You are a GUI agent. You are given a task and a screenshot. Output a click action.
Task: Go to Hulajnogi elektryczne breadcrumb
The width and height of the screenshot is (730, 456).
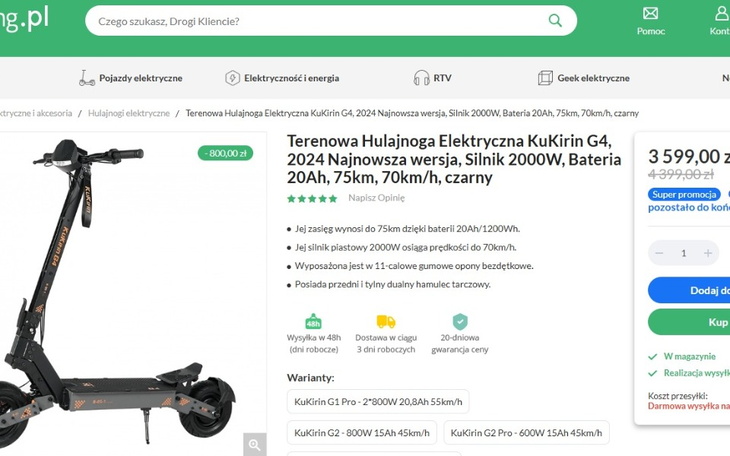point(129,113)
